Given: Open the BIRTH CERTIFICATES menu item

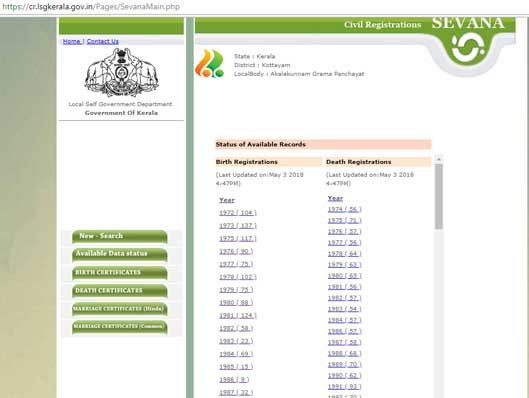Looking at the screenshot, I should click(x=120, y=273).
